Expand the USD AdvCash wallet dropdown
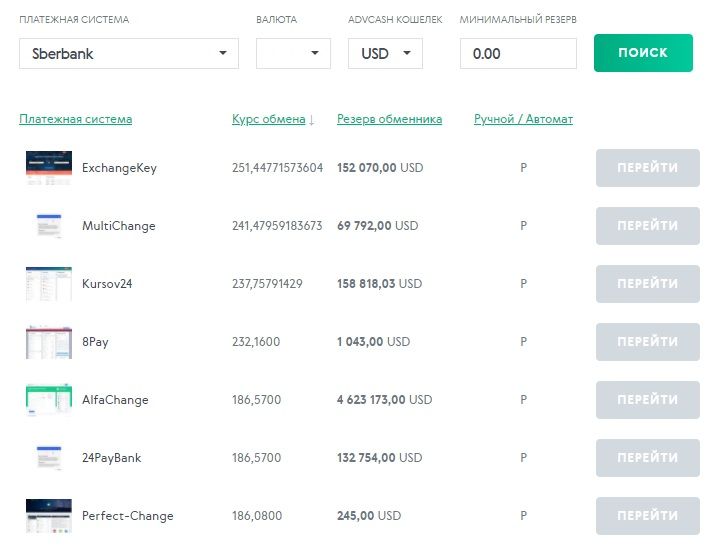 (385, 54)
